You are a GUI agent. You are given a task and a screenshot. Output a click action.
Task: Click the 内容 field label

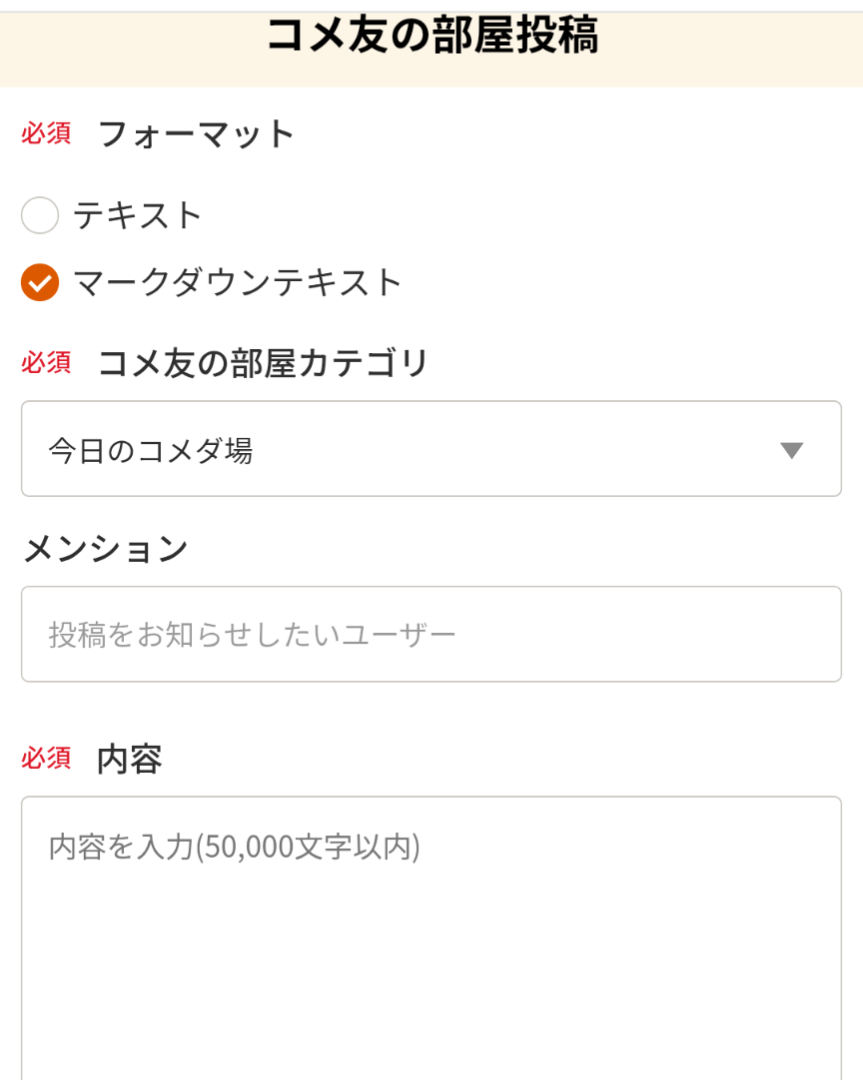[129, 759]
